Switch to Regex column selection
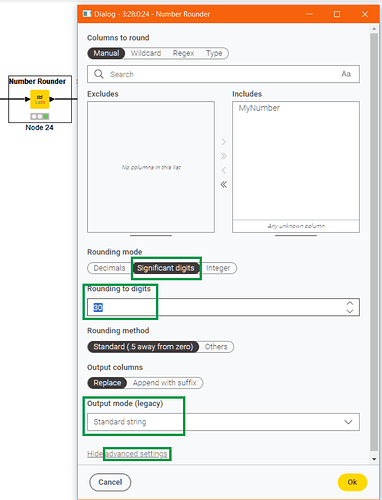This screenshot has width=382, height=500. pos(183,53)
